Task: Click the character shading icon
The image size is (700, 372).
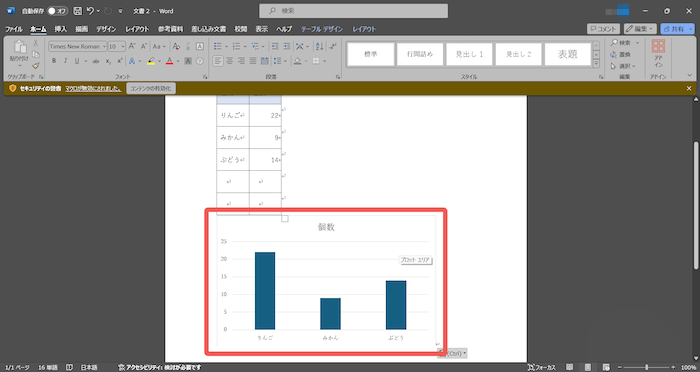Action: (x=188, y=61)
